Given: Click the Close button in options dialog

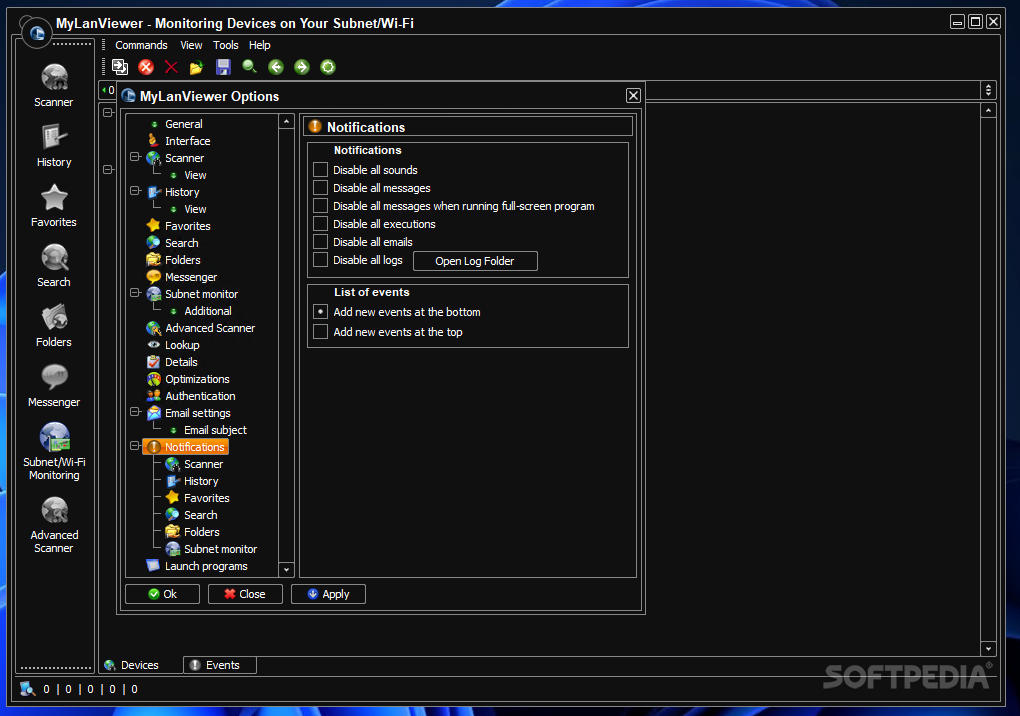Looking at the screenshot, I should pyautogui.click(x=245, y=594).
